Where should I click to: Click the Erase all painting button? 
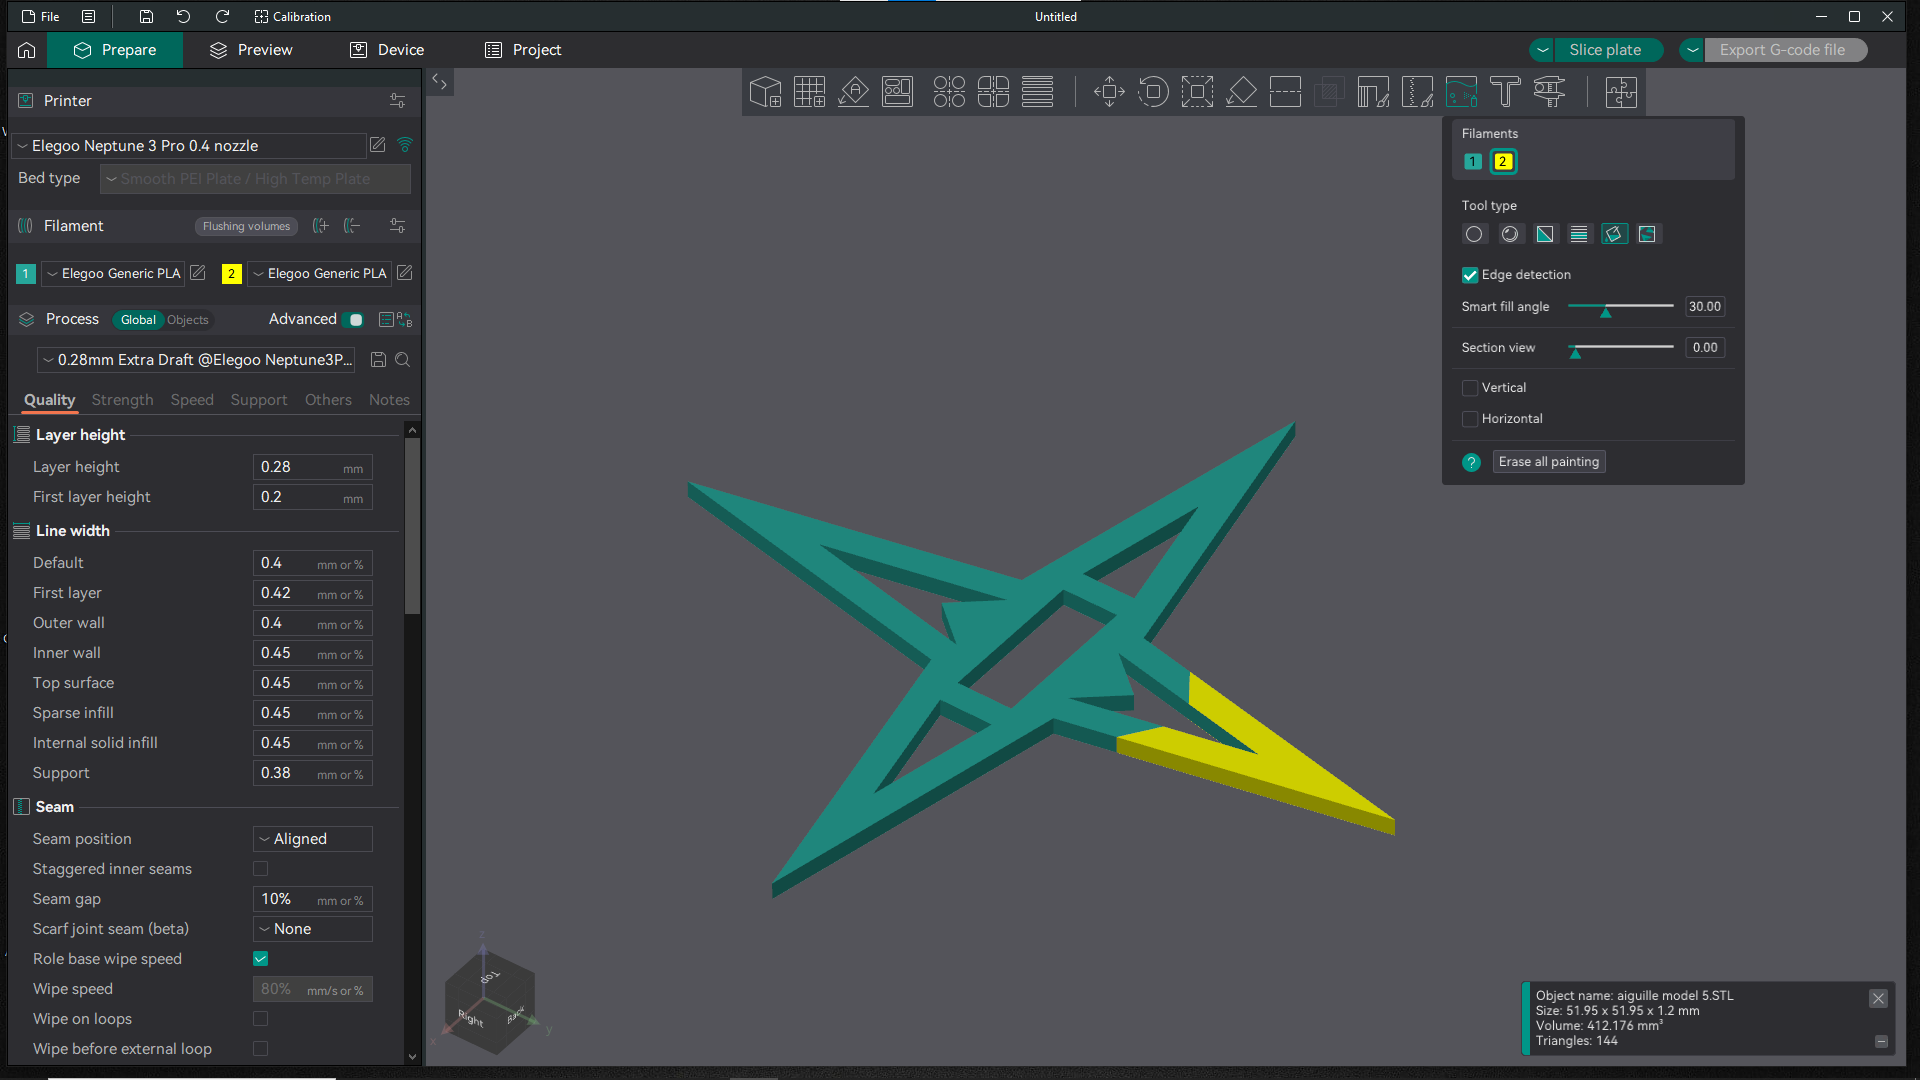click(1548, 461)
